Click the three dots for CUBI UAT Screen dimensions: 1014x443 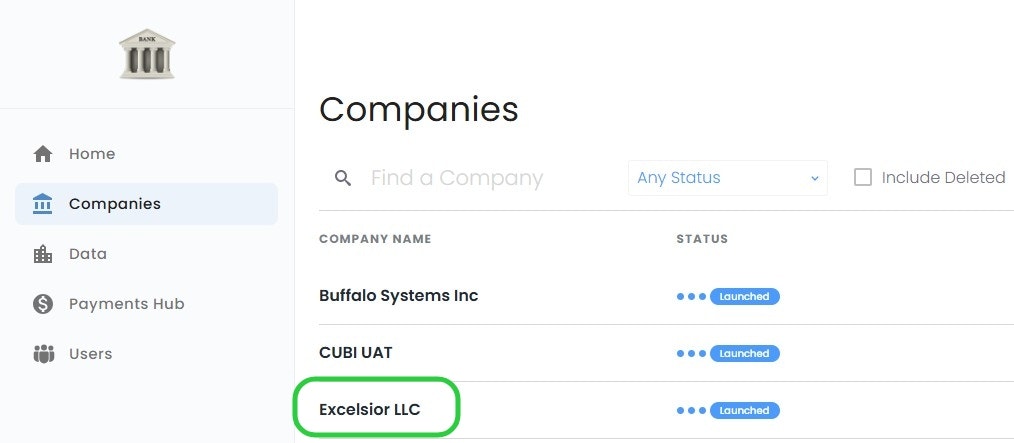tap(691, 353)
